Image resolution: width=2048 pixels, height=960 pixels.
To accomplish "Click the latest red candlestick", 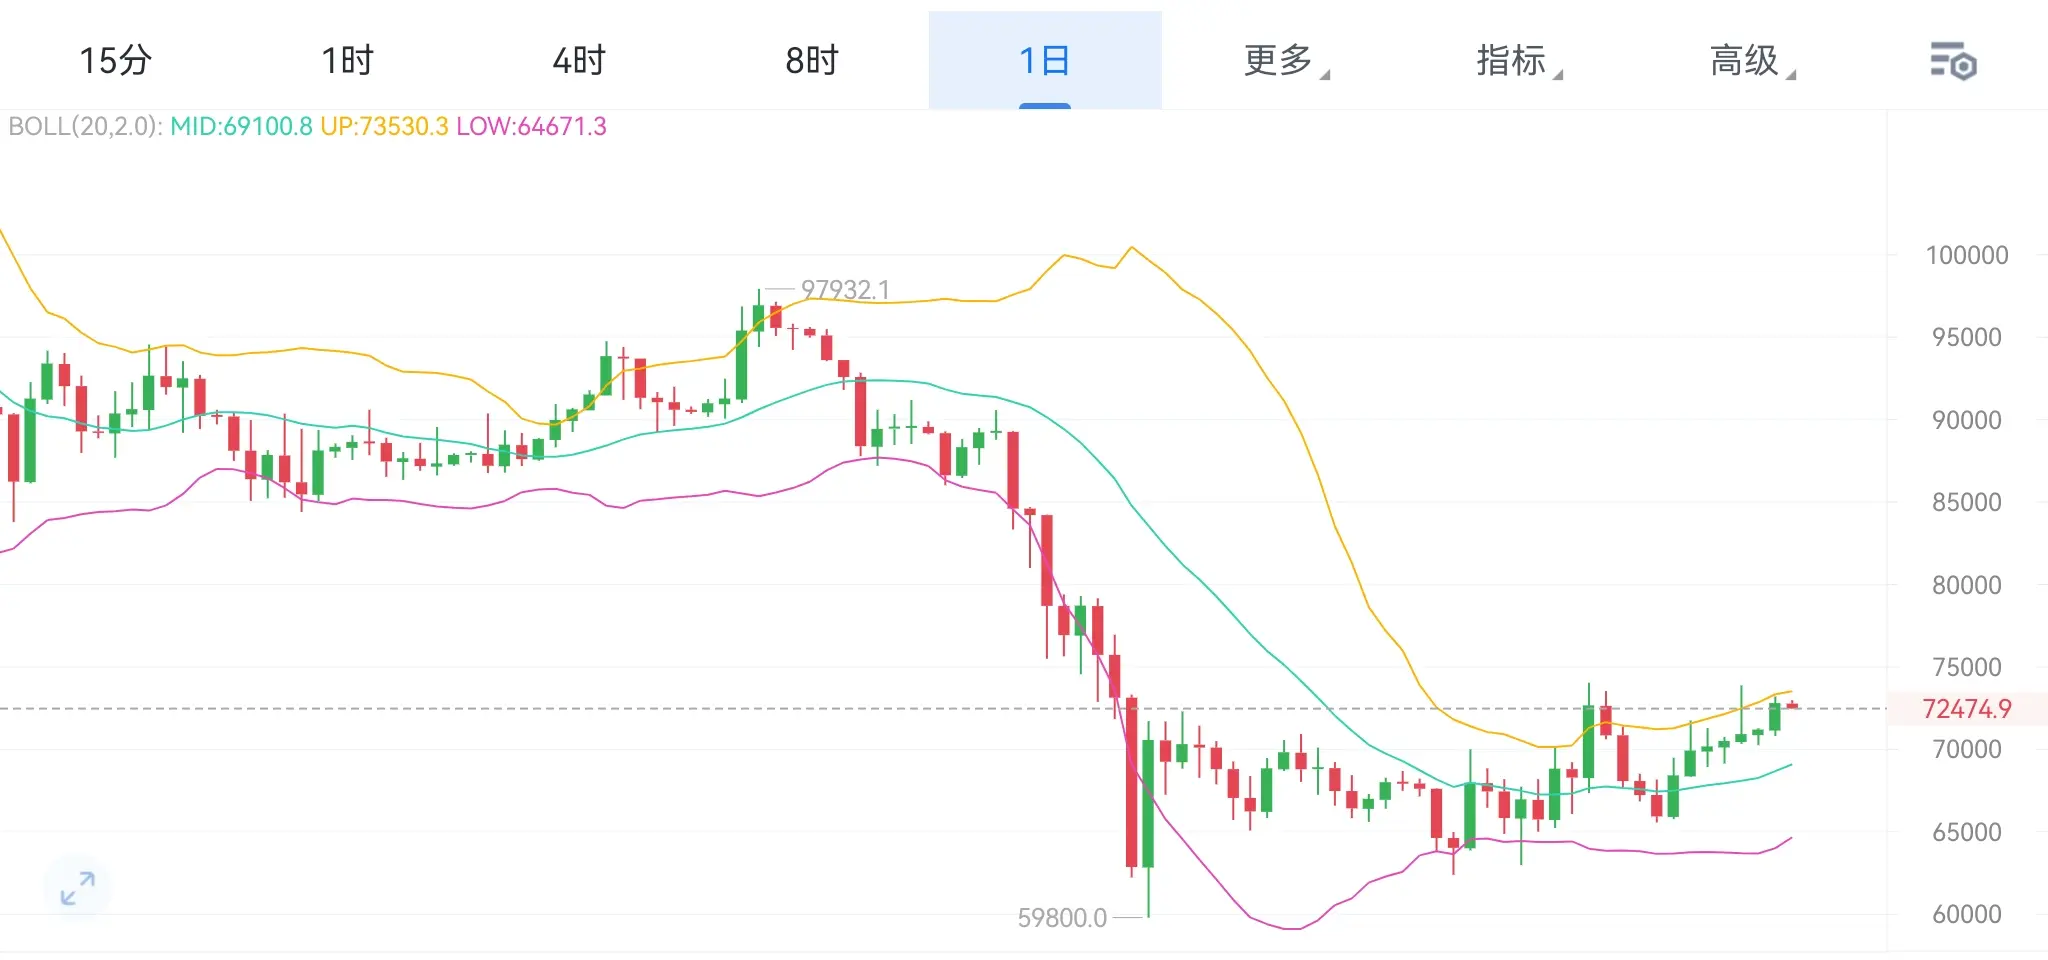I will click(1792, 706).
